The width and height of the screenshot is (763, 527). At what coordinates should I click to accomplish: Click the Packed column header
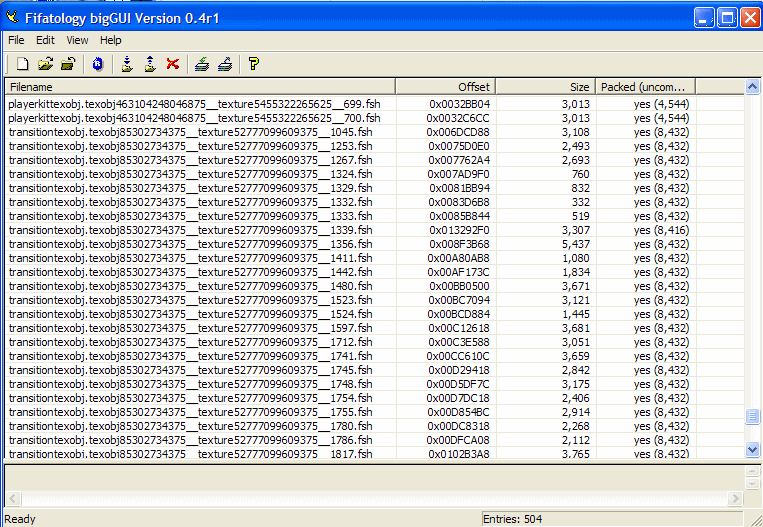(x=645, y=87)
